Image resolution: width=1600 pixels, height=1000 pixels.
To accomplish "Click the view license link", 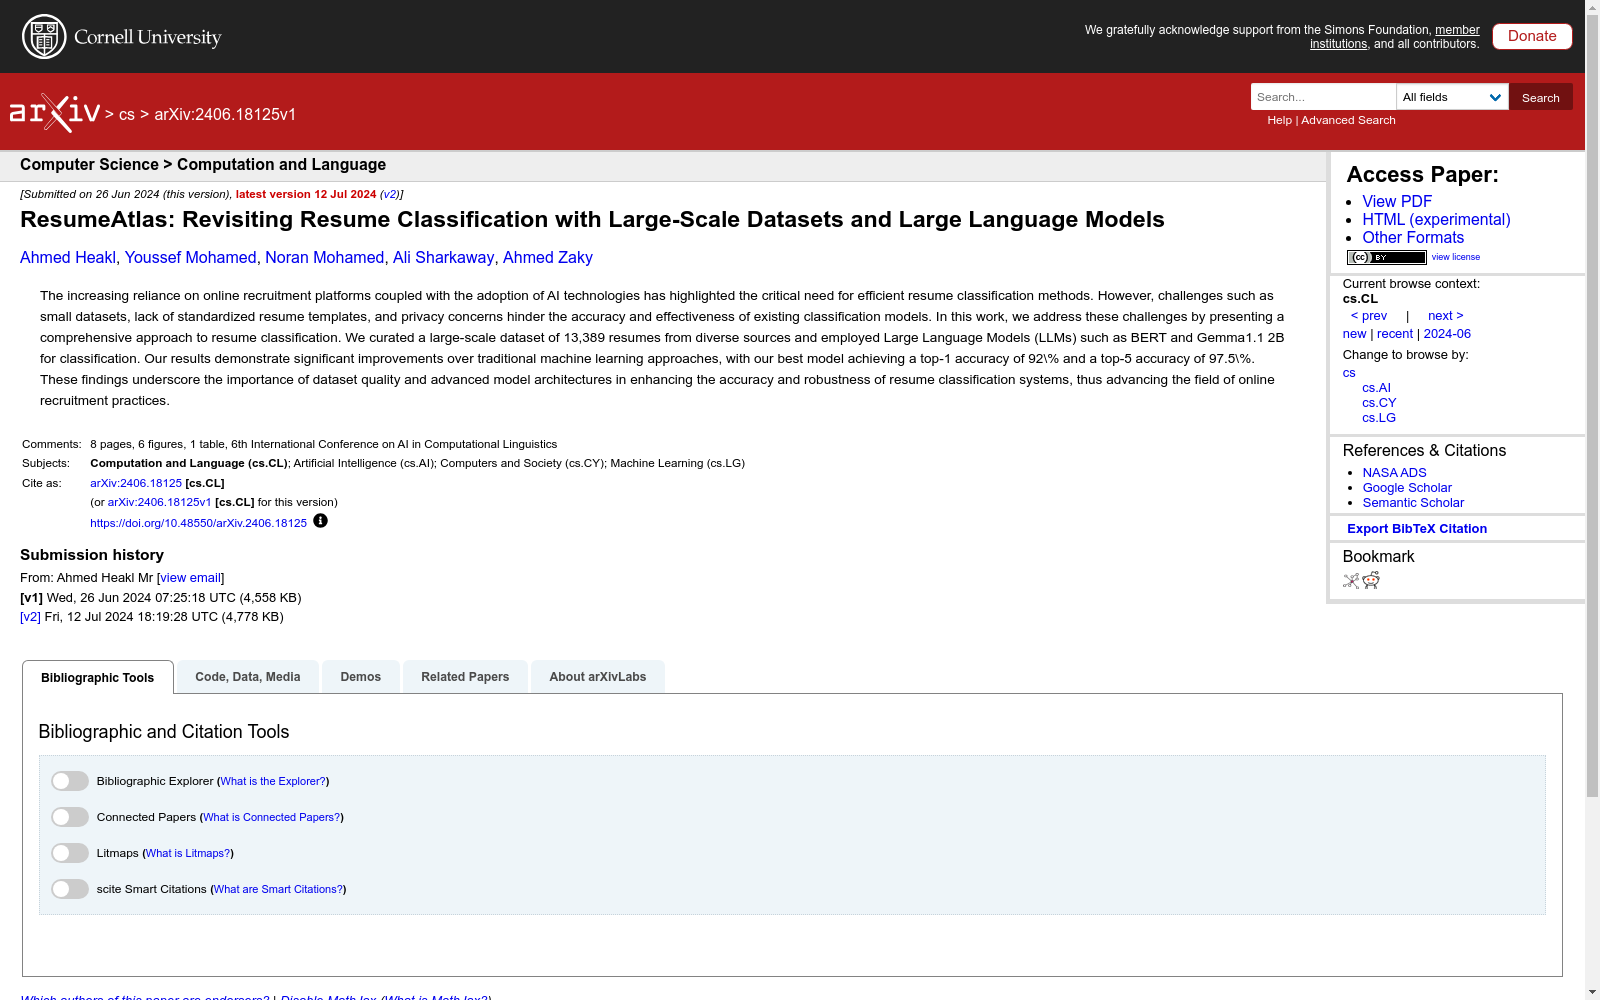I will pos(1456,257).
